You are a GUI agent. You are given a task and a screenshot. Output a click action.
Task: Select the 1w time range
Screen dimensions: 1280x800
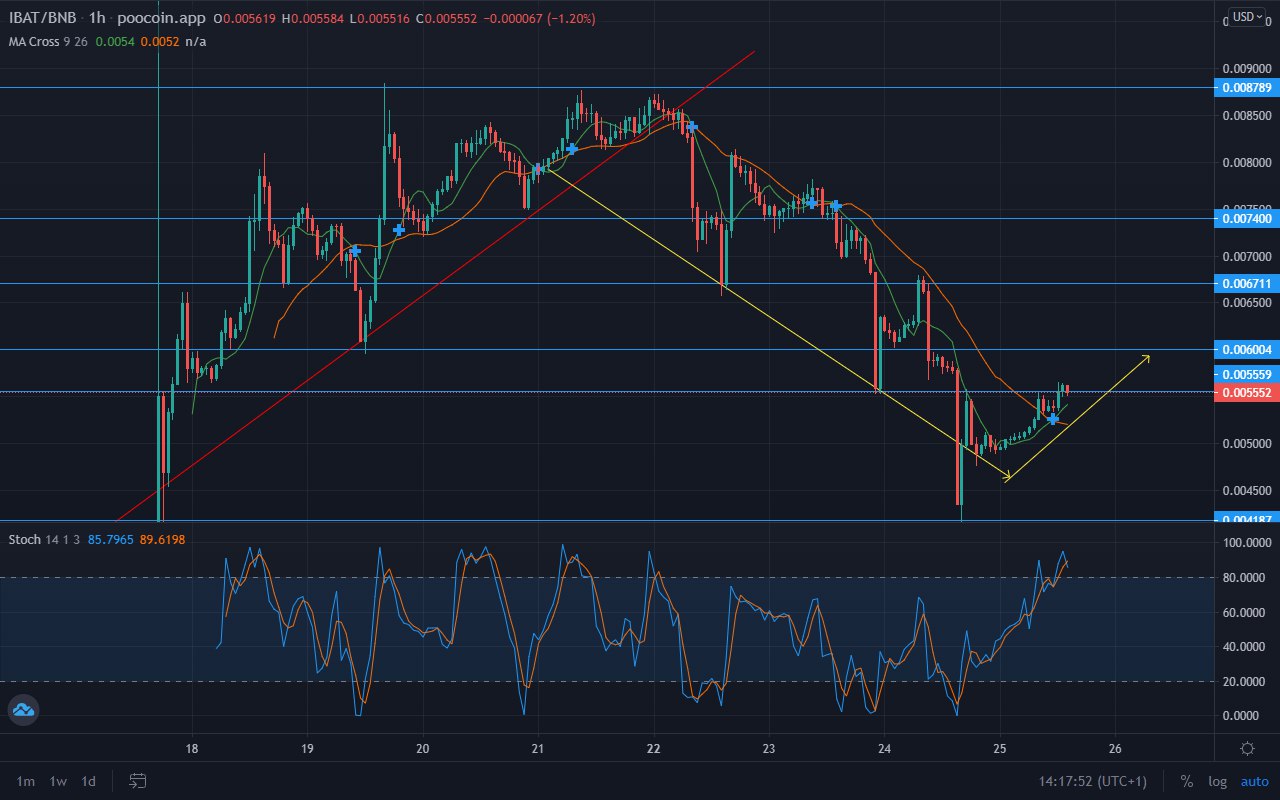point(58,781)
